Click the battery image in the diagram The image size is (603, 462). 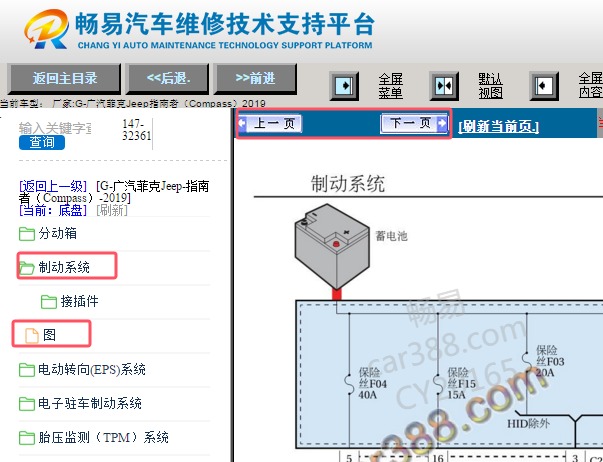pos(332,246)
